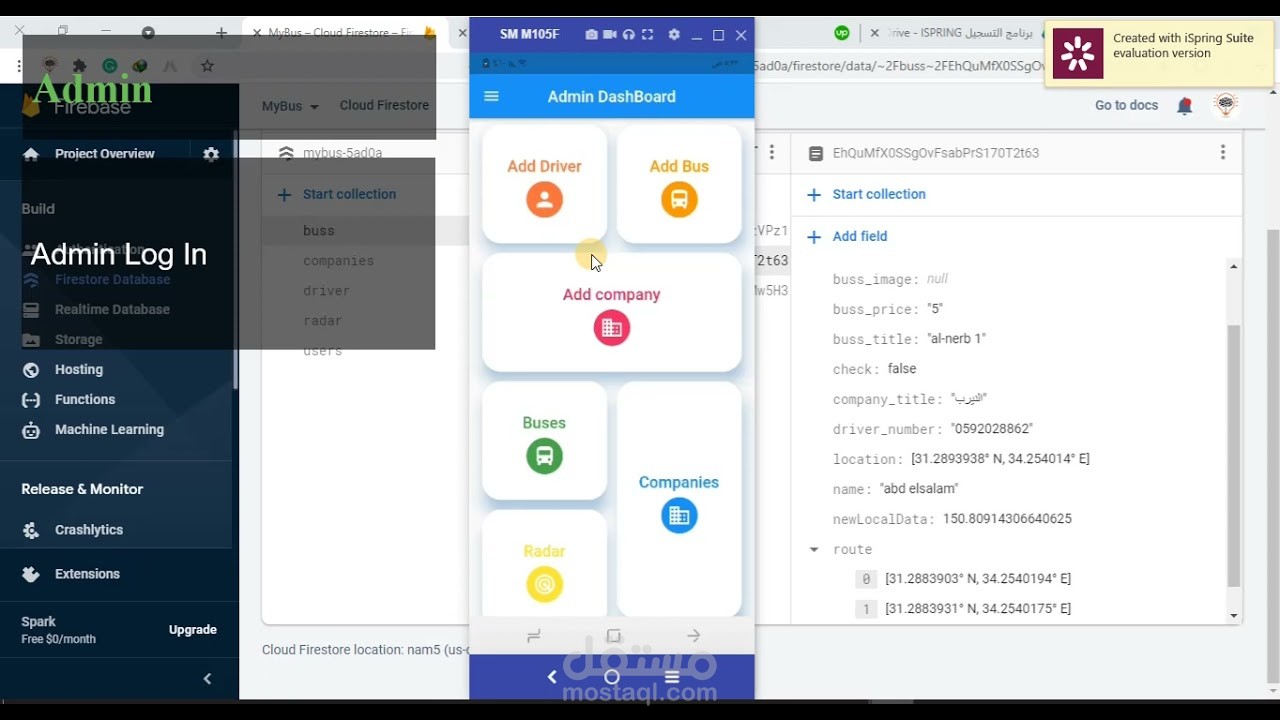The width and height of the screenshot is (1280, 720).
Task: Tap the yellow Radar icon
Action: tap(544, 584)
